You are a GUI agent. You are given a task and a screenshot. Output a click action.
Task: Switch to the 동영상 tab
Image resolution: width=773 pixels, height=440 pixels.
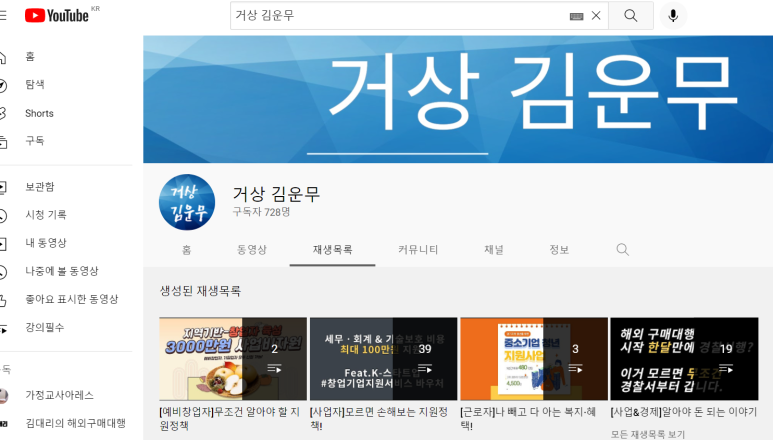pyautogui.click(x=251, y=250)
